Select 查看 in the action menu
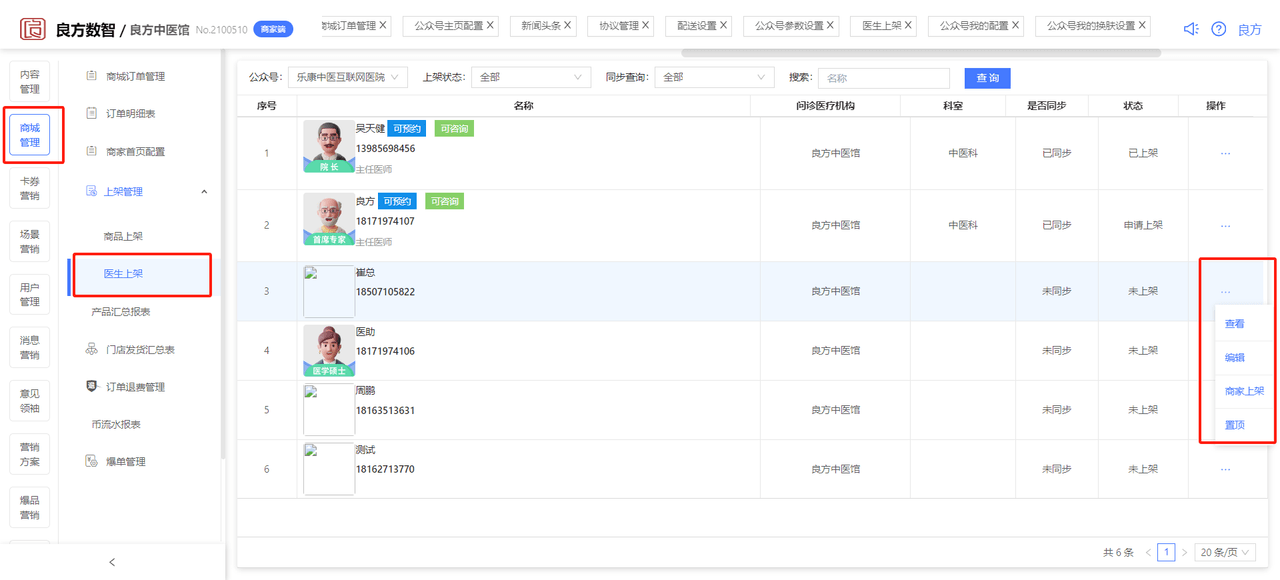 [x=1235, y=324]
